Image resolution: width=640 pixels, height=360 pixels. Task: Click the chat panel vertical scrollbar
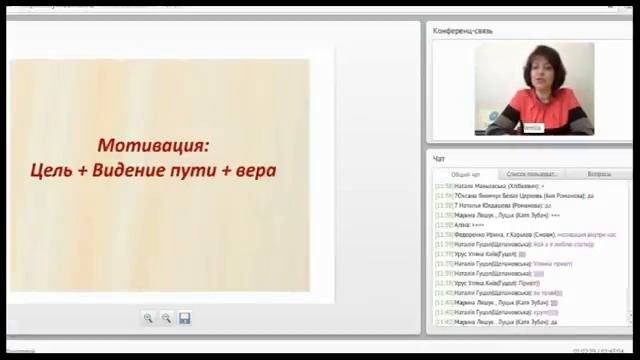click(630, 253)
